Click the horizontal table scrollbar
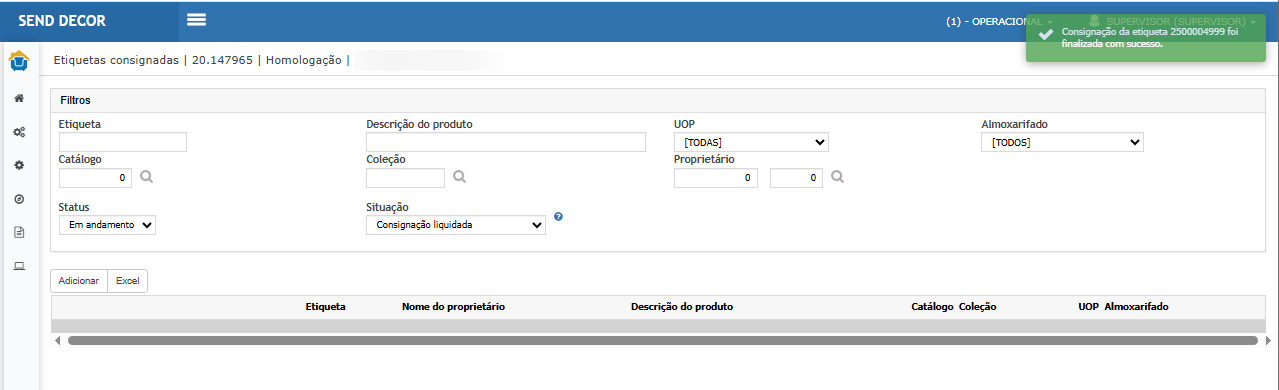Viewport: 1279px width, 390px height. point(662,340)
